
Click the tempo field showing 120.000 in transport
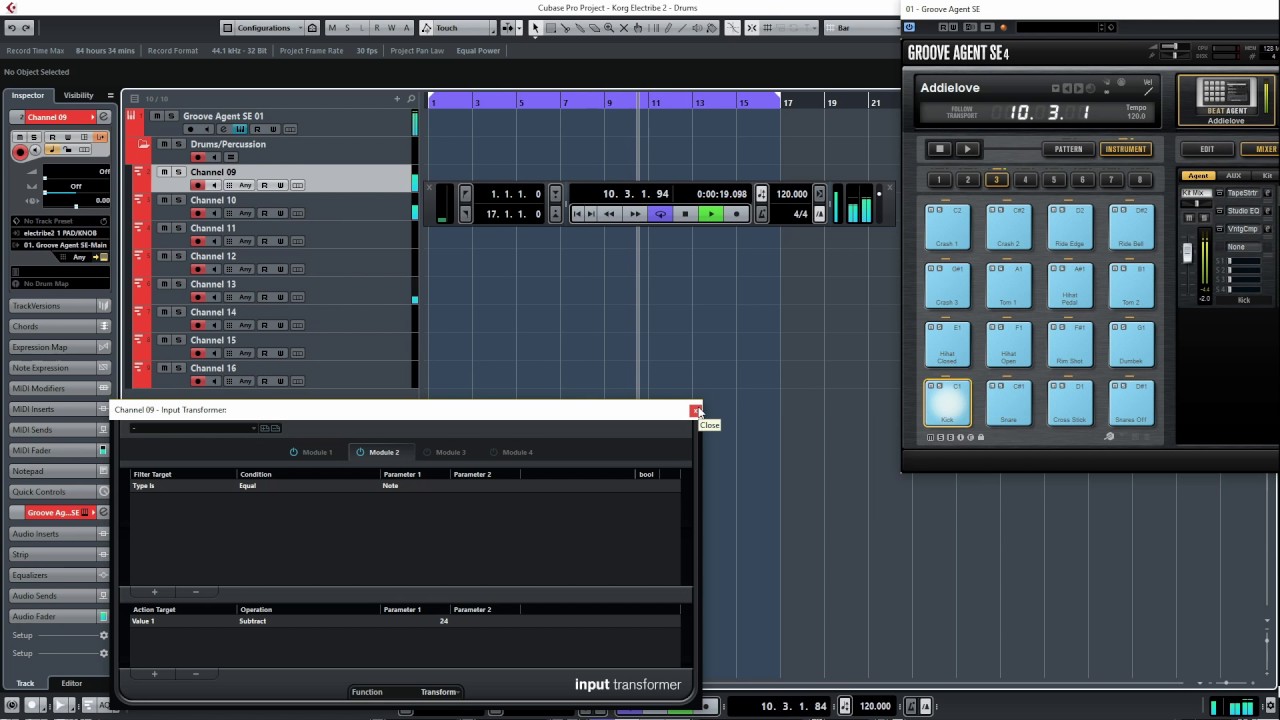point(792,194)
